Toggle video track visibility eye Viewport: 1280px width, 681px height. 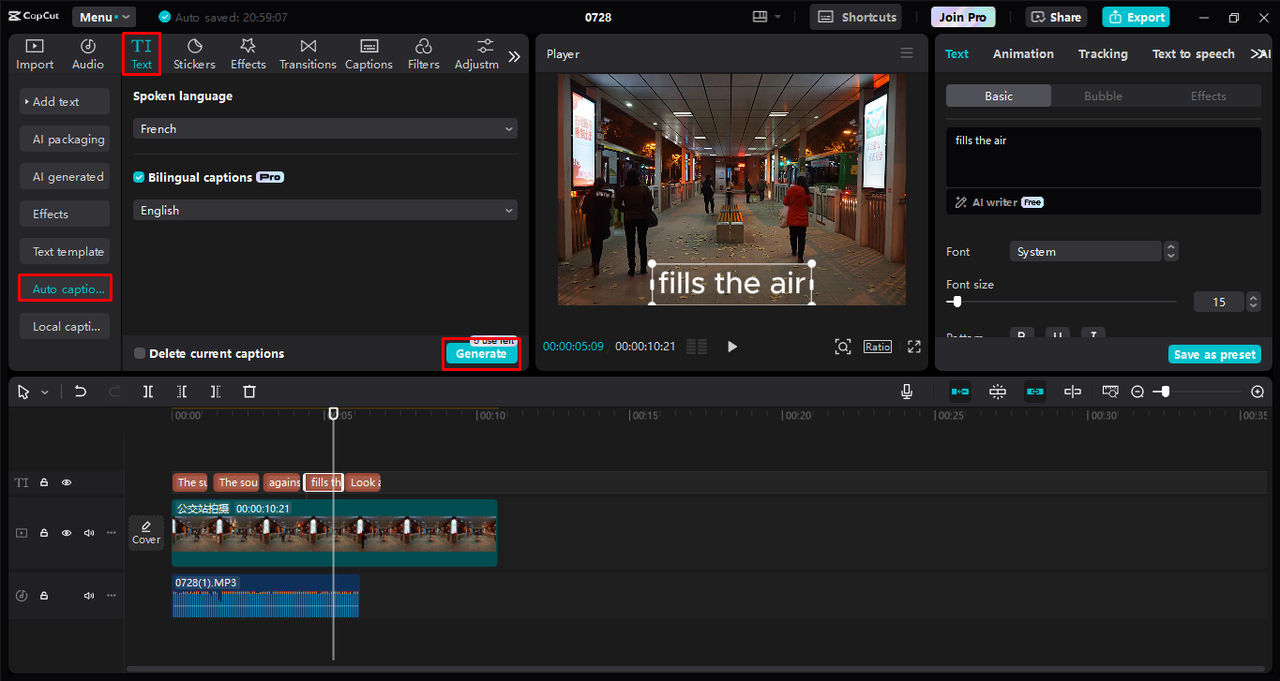pos(67,533)
